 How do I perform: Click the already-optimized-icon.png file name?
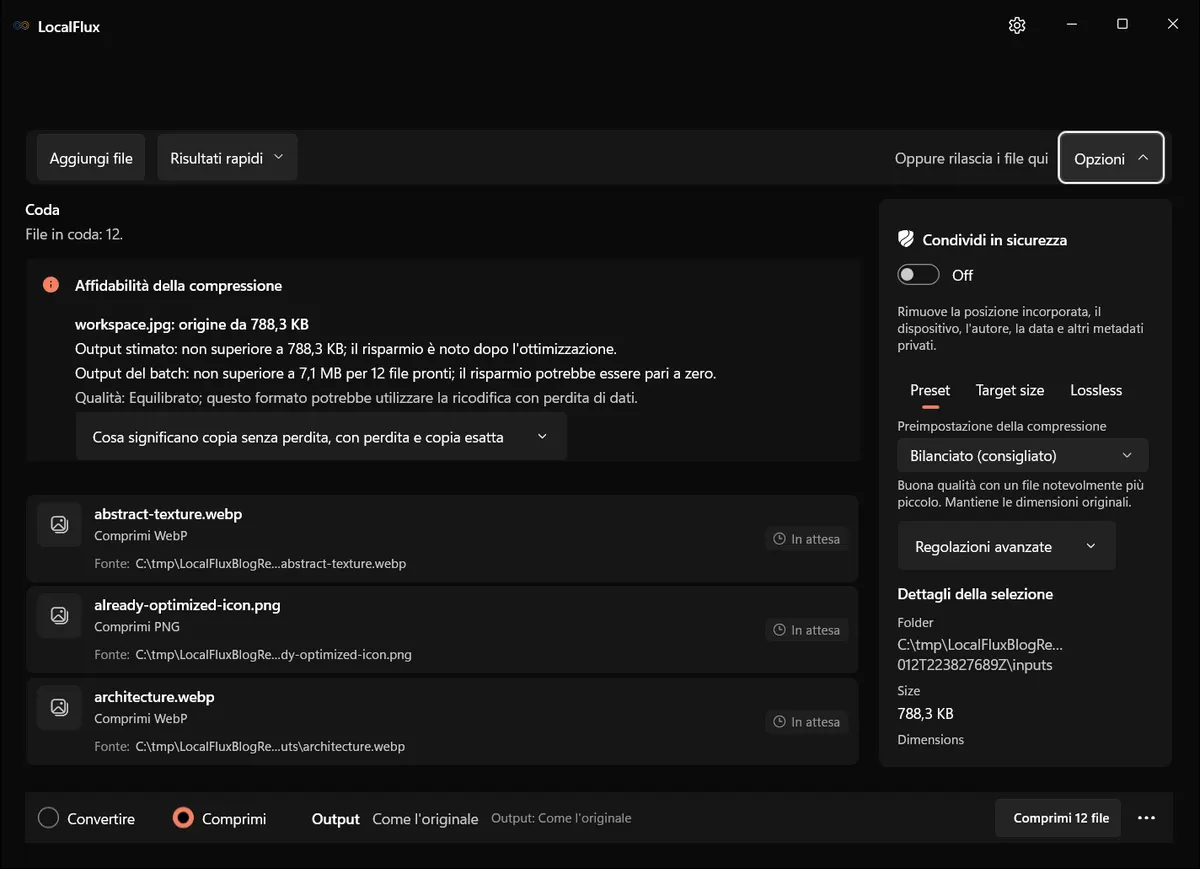coord(187,605)
